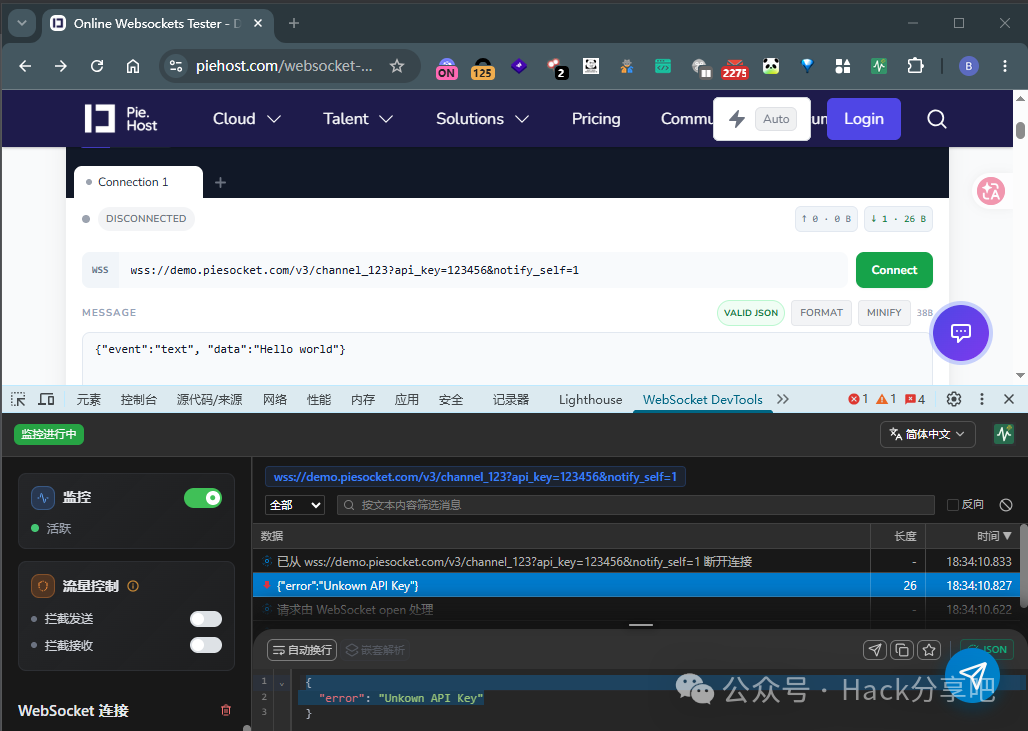This screenshot has width=1028, height=731.
Task: Click the traffic control info icon
Action: (133, 586)
